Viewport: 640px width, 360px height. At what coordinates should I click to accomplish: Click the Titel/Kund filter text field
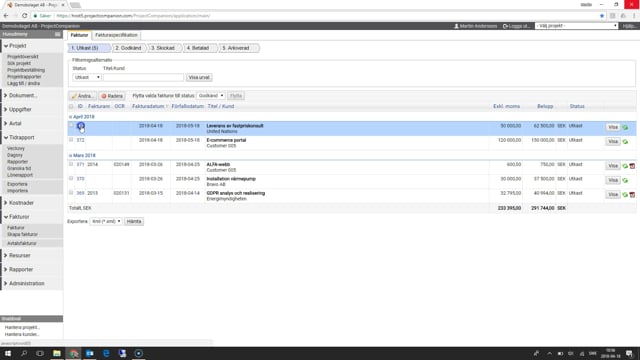click(x=143, y=77)
